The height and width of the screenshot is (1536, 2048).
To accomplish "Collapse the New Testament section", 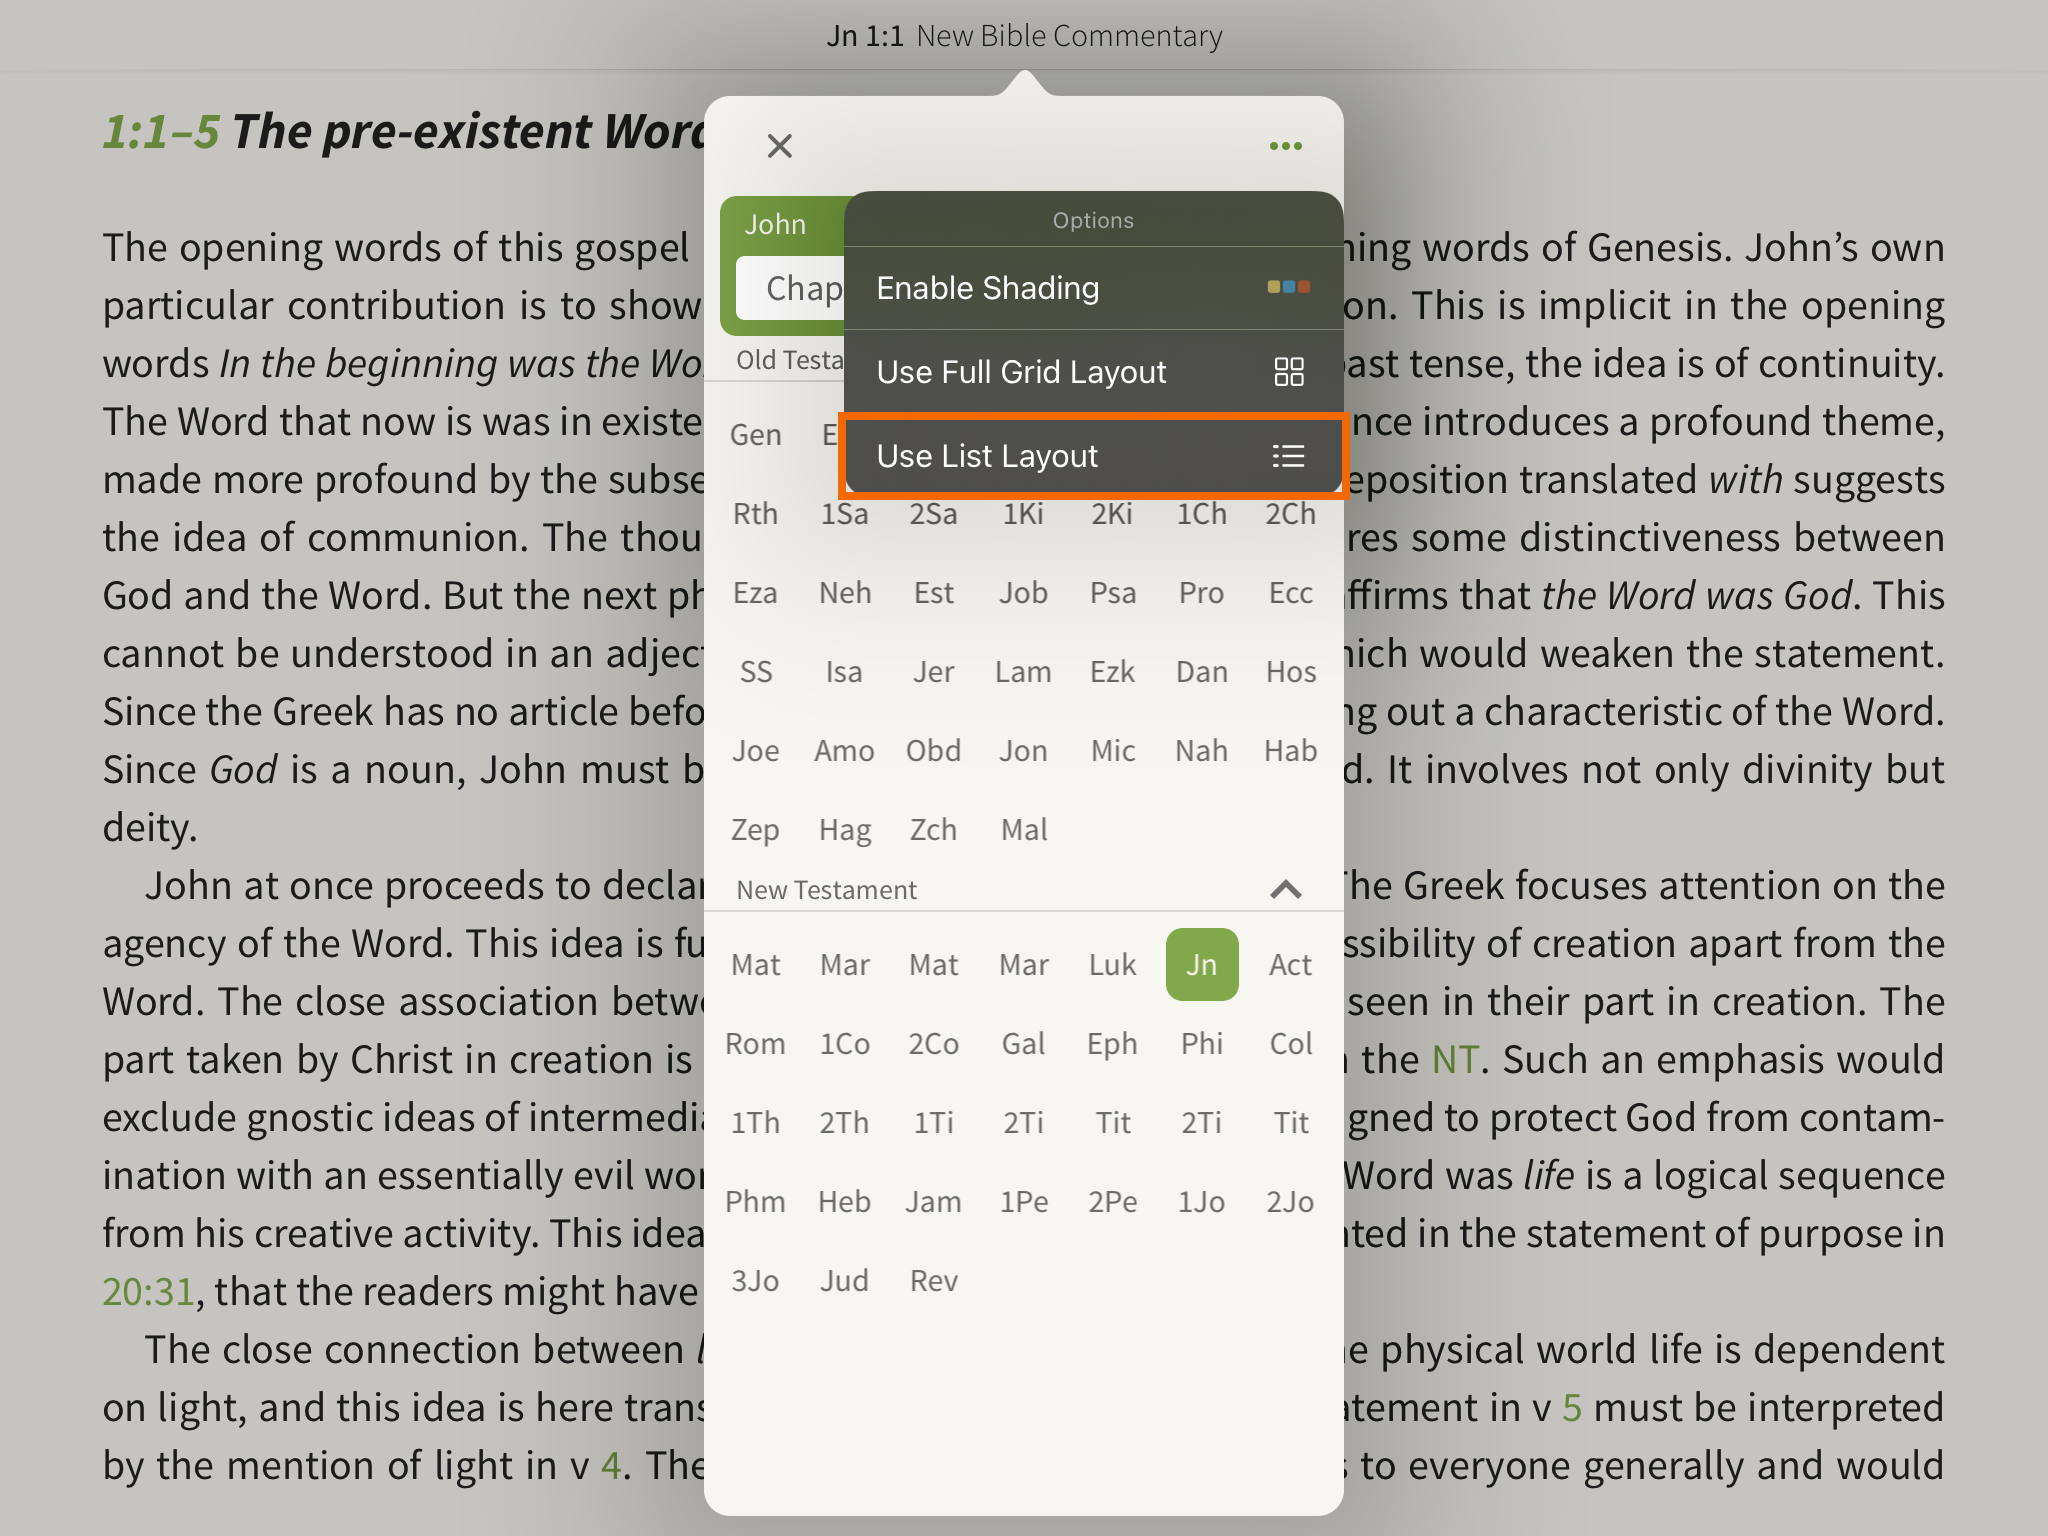I will [x=1285, y=889].
